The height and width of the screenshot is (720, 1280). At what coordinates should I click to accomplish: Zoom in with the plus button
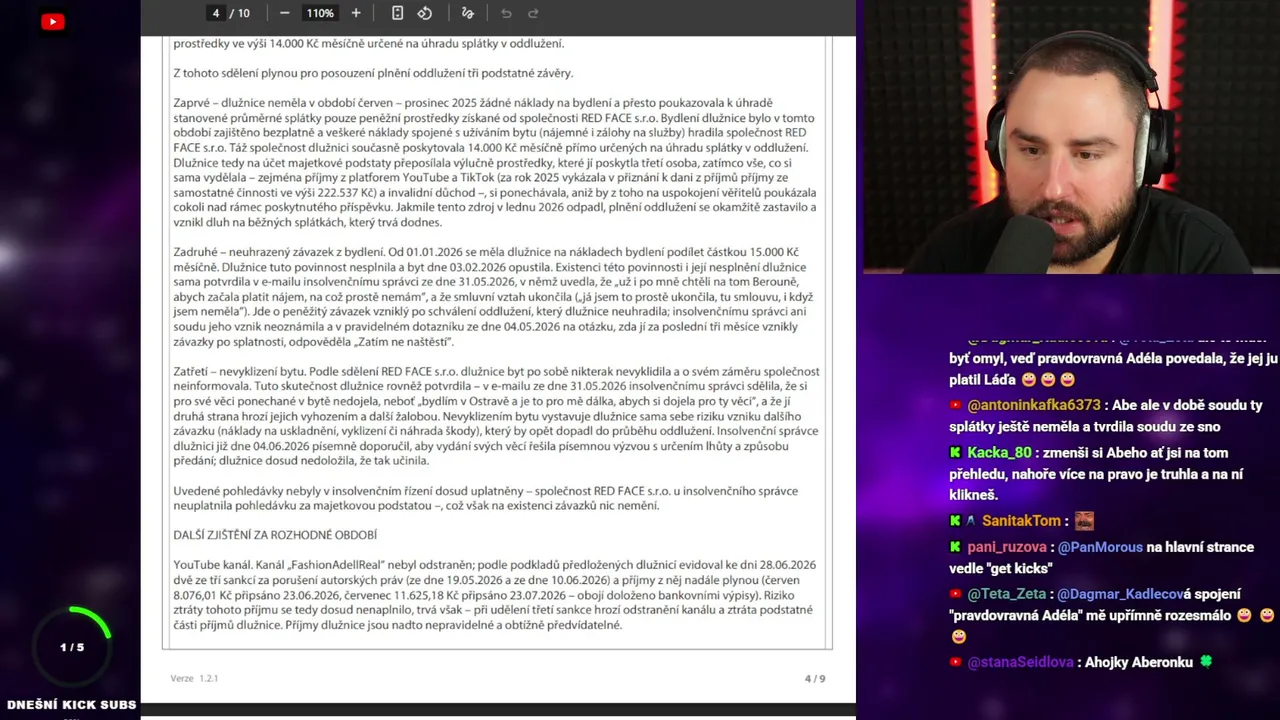point(356,13)
